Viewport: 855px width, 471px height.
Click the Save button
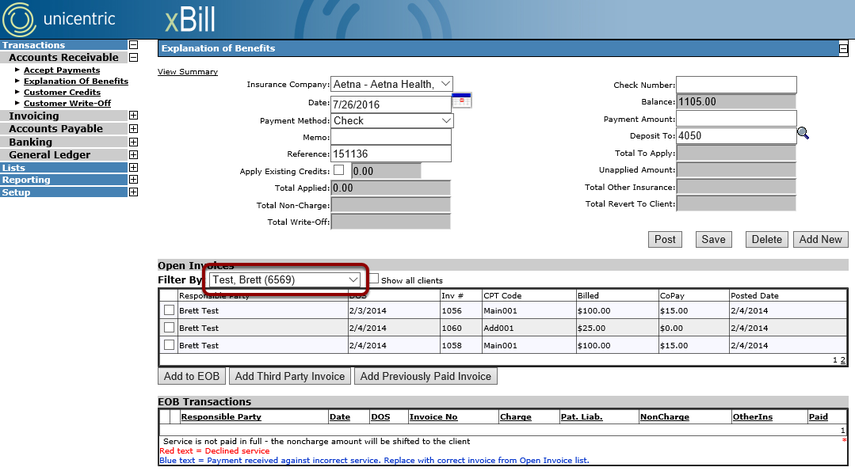(713, 239)
